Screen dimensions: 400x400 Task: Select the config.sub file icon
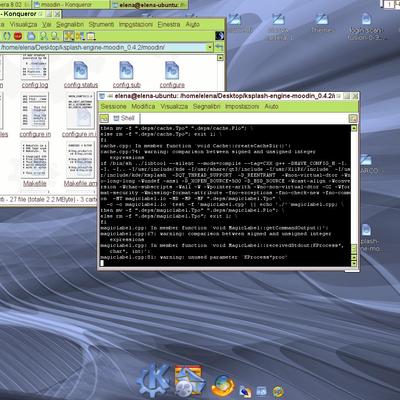[x=126, y=71]
